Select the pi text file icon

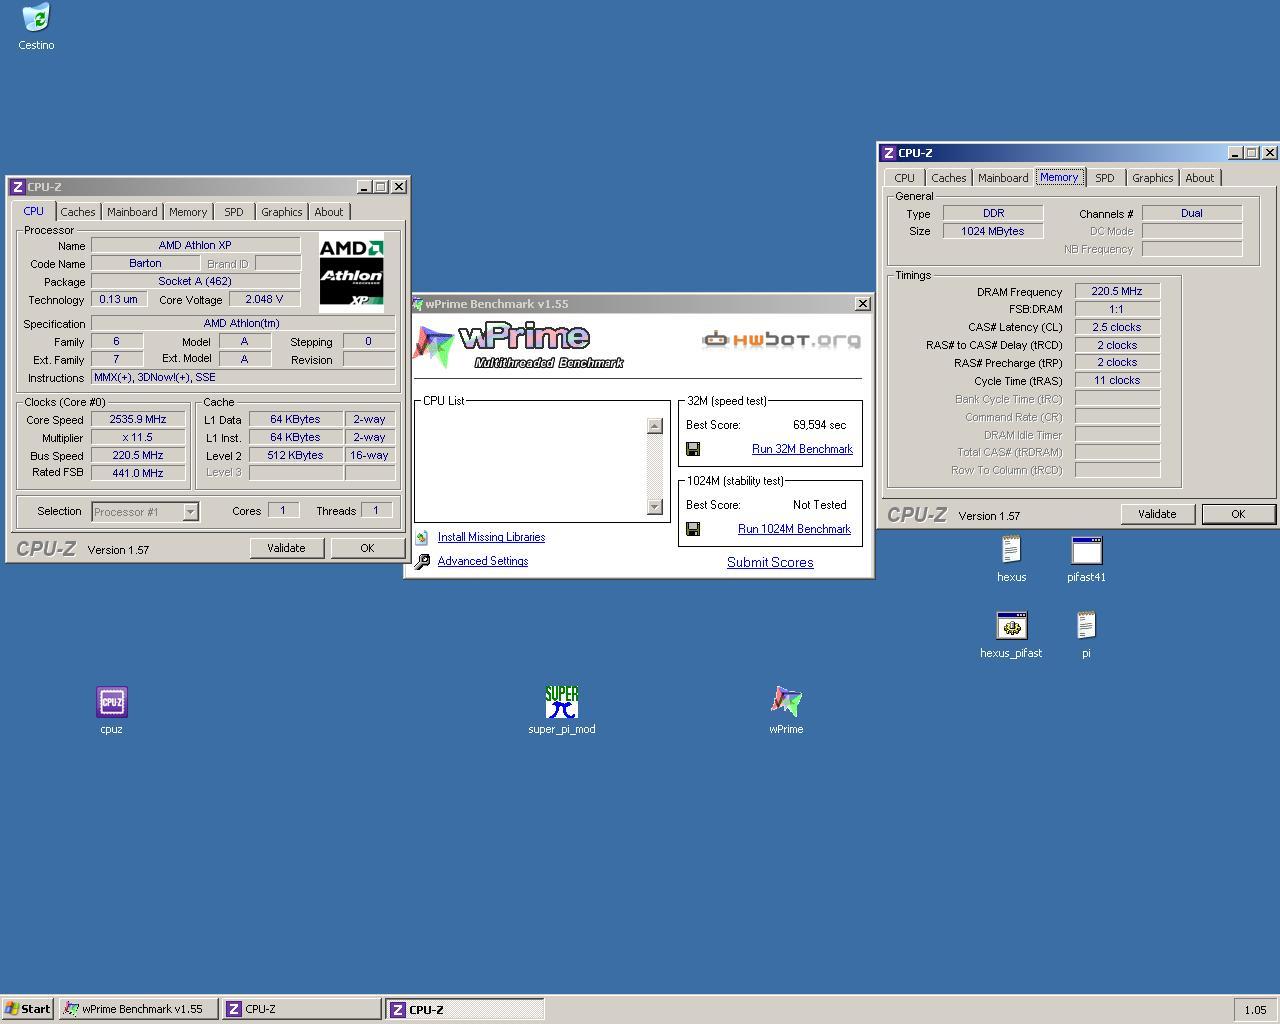point(1086,626)
